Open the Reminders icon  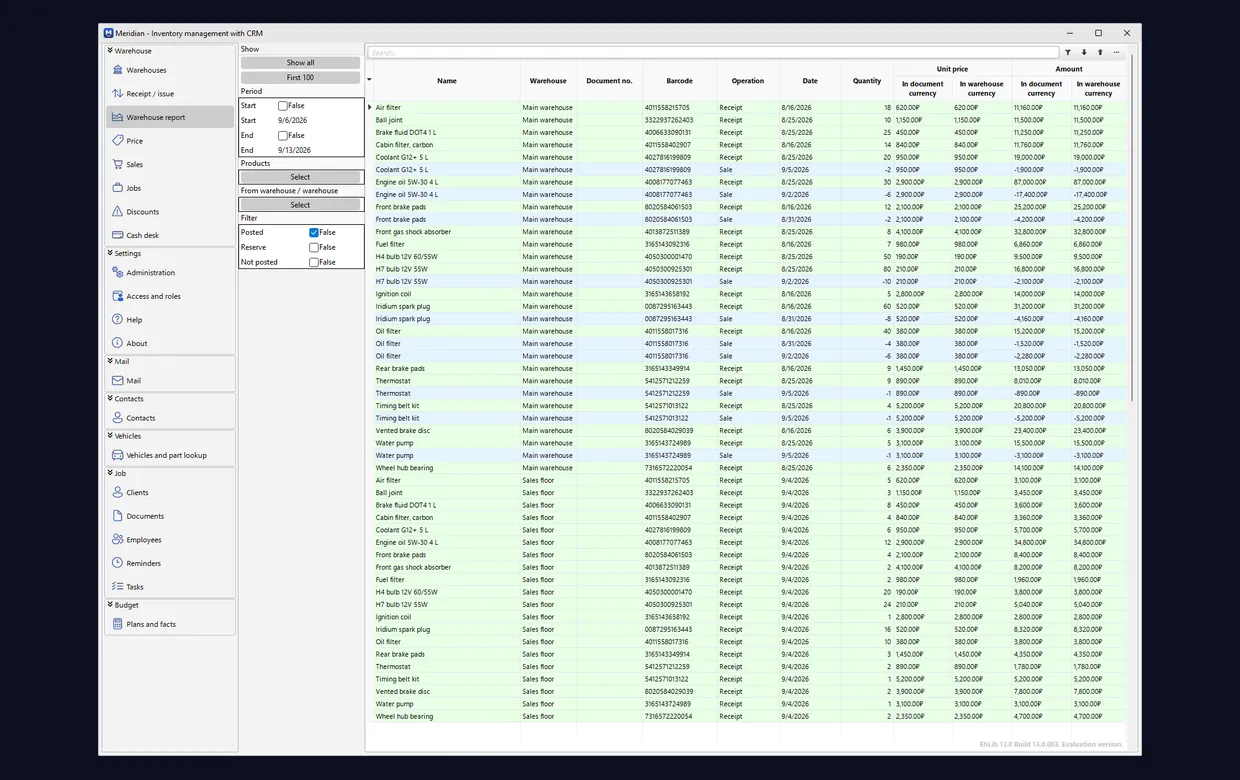117,563
